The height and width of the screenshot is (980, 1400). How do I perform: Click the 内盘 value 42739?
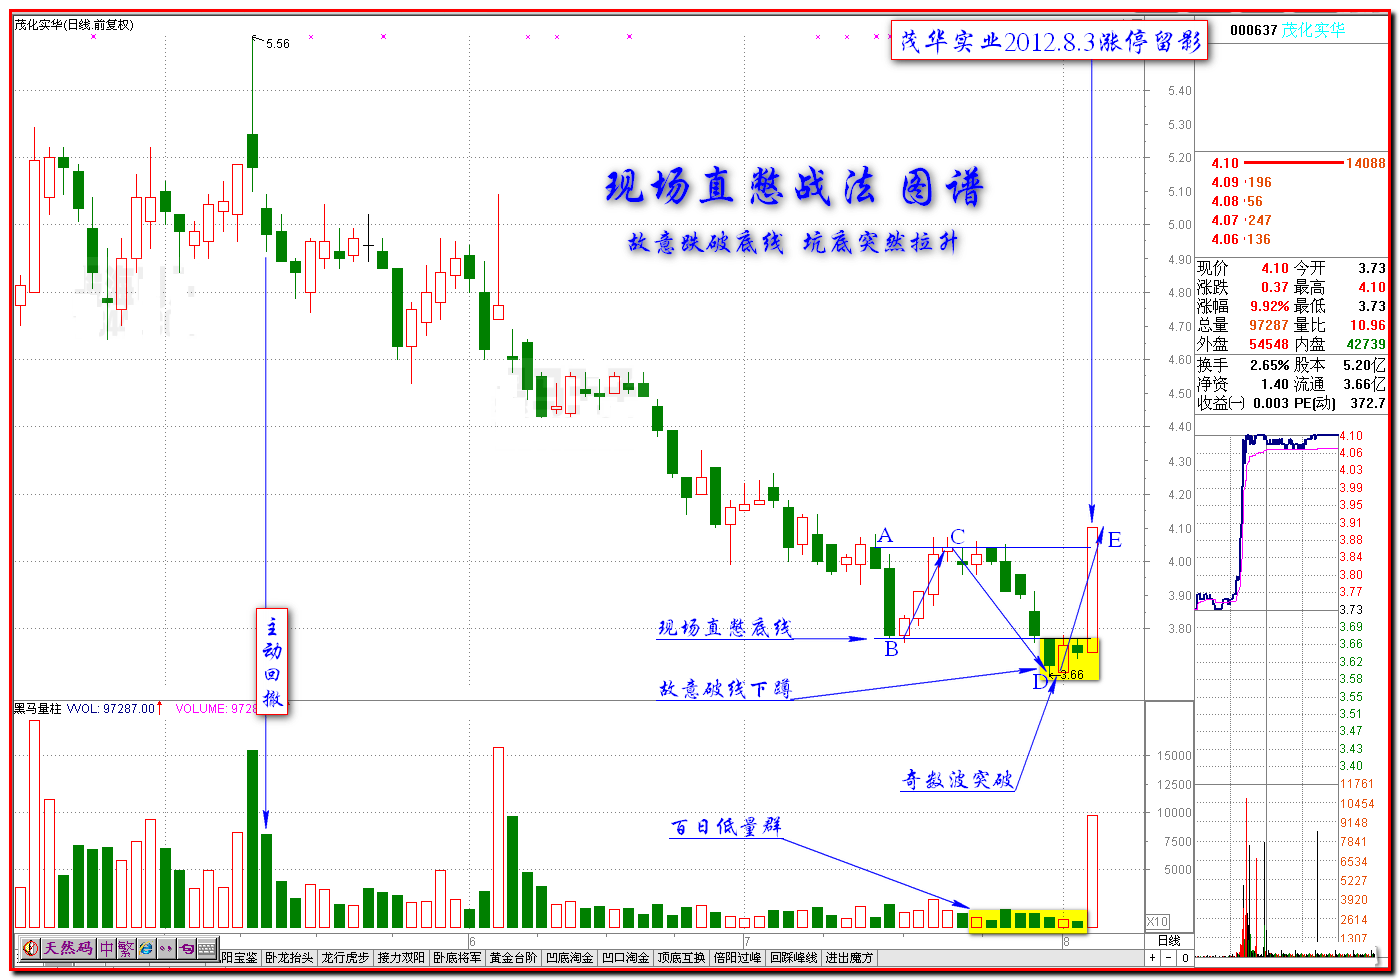tap(1365, 344)
